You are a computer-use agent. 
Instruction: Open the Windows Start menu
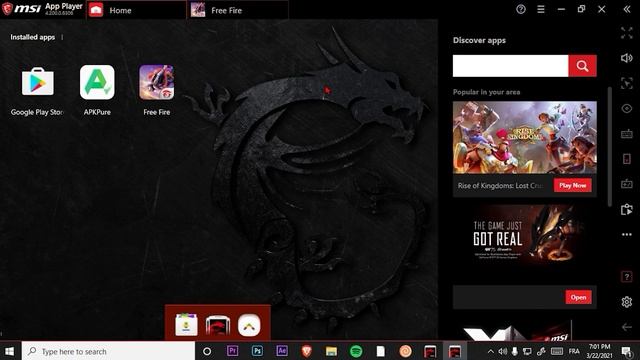(10, 351)
